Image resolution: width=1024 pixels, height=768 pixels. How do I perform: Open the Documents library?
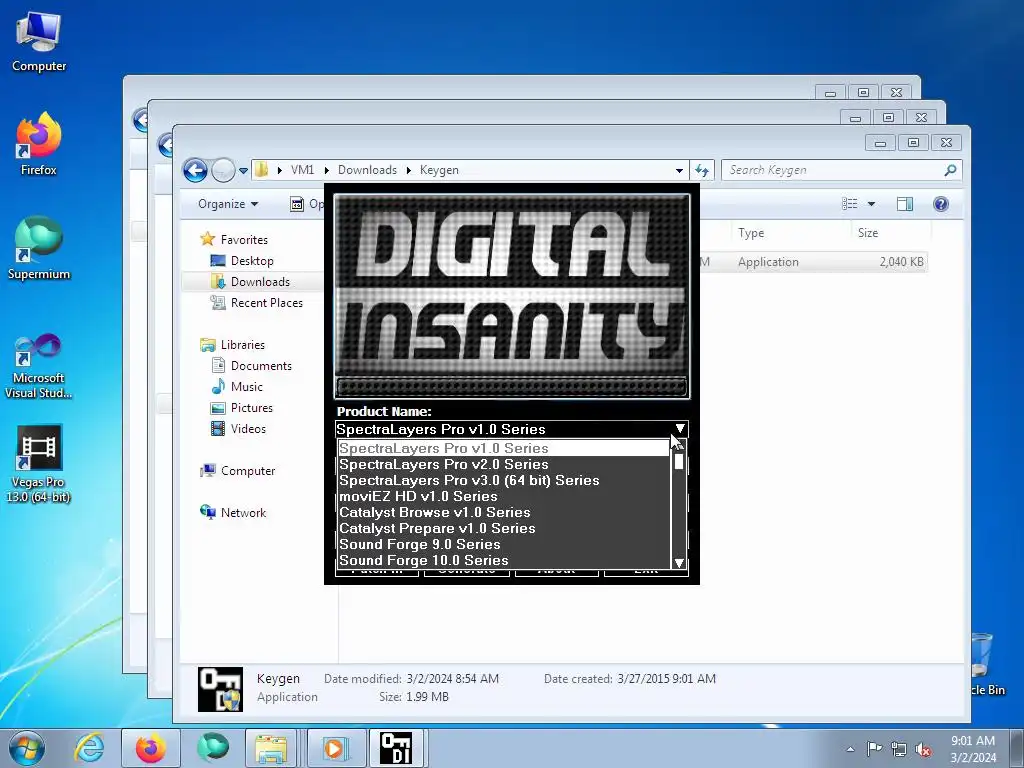pyautogui.click(x=261, y=366)
